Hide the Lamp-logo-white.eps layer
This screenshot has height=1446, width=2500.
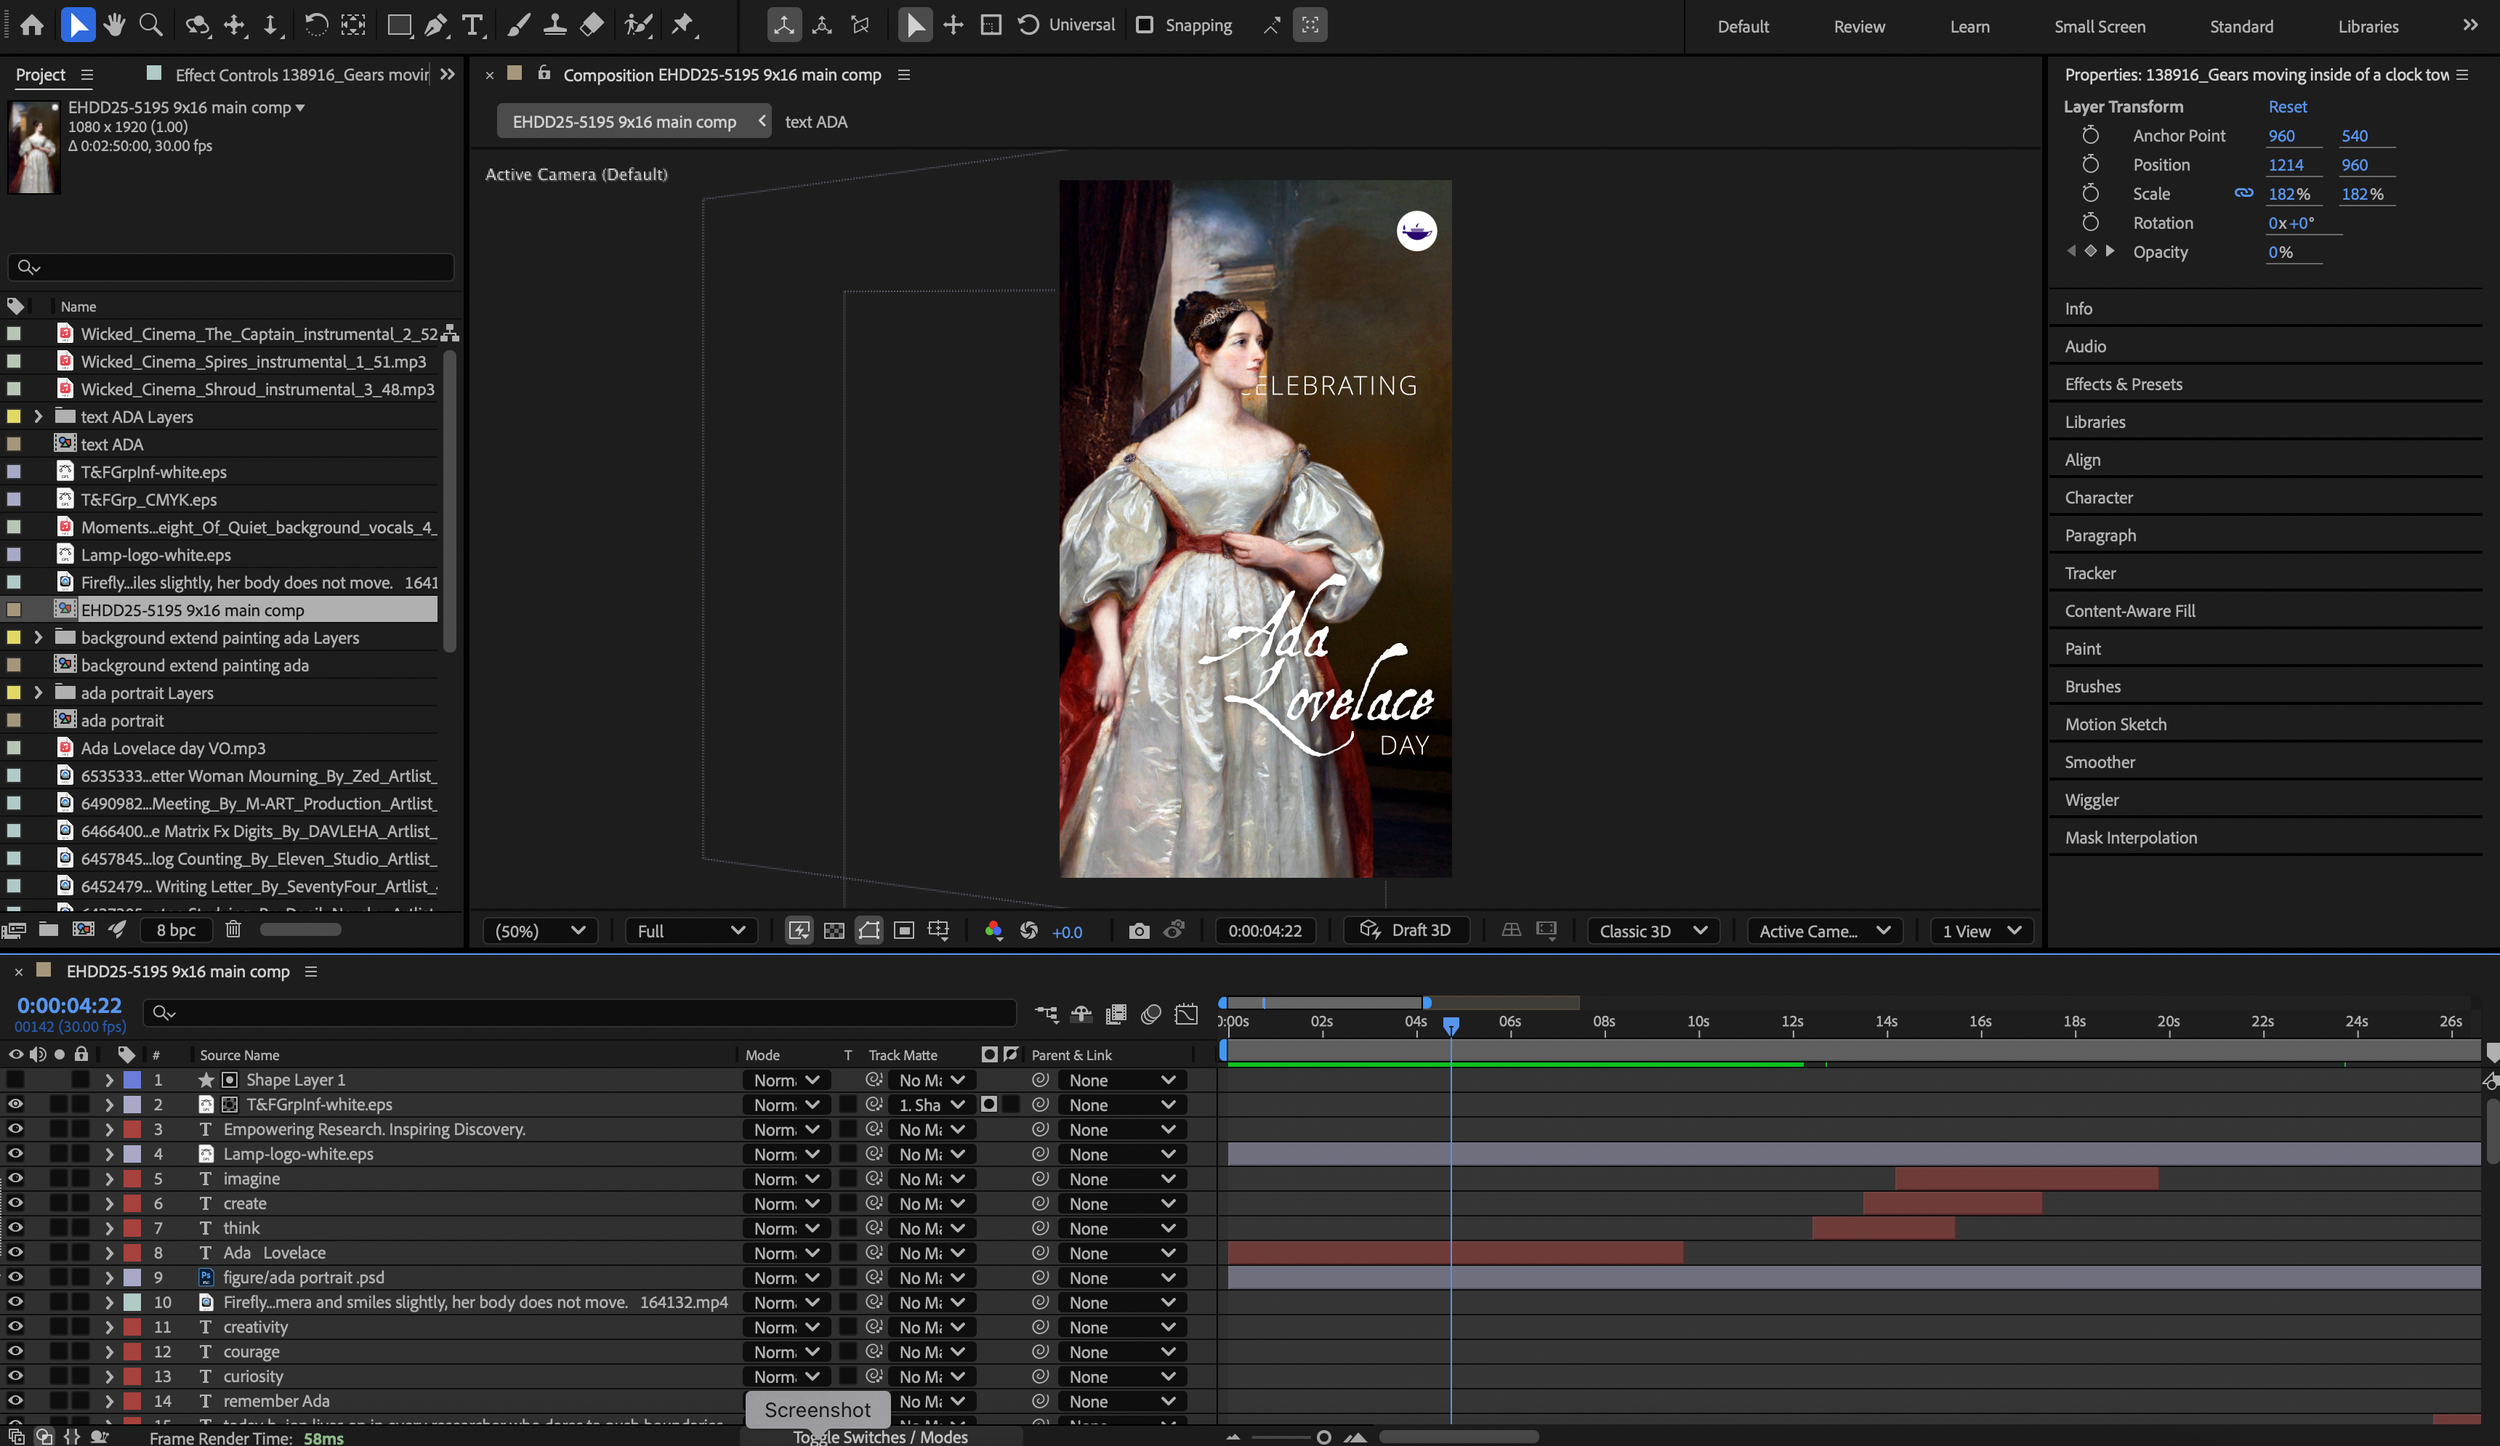15,1153
